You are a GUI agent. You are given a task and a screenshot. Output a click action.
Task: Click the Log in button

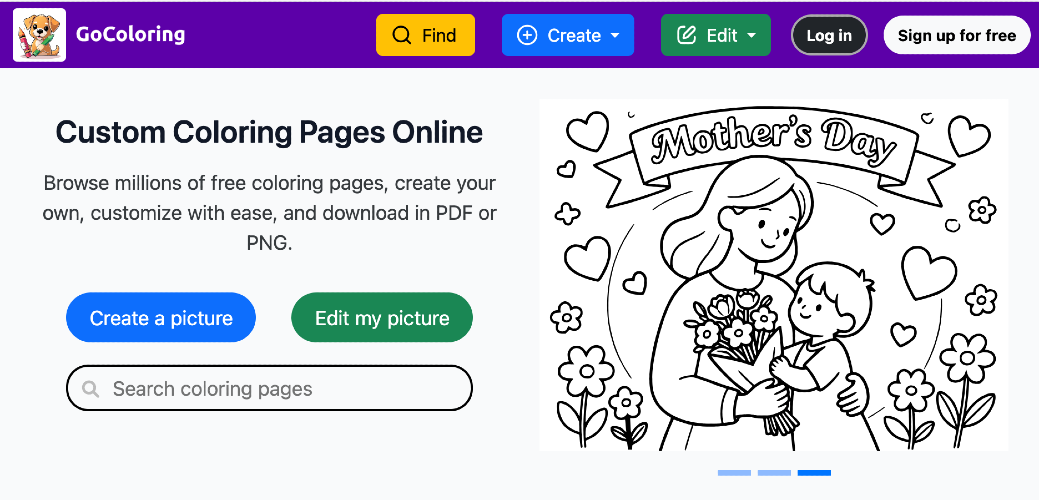tap(829, 35)
